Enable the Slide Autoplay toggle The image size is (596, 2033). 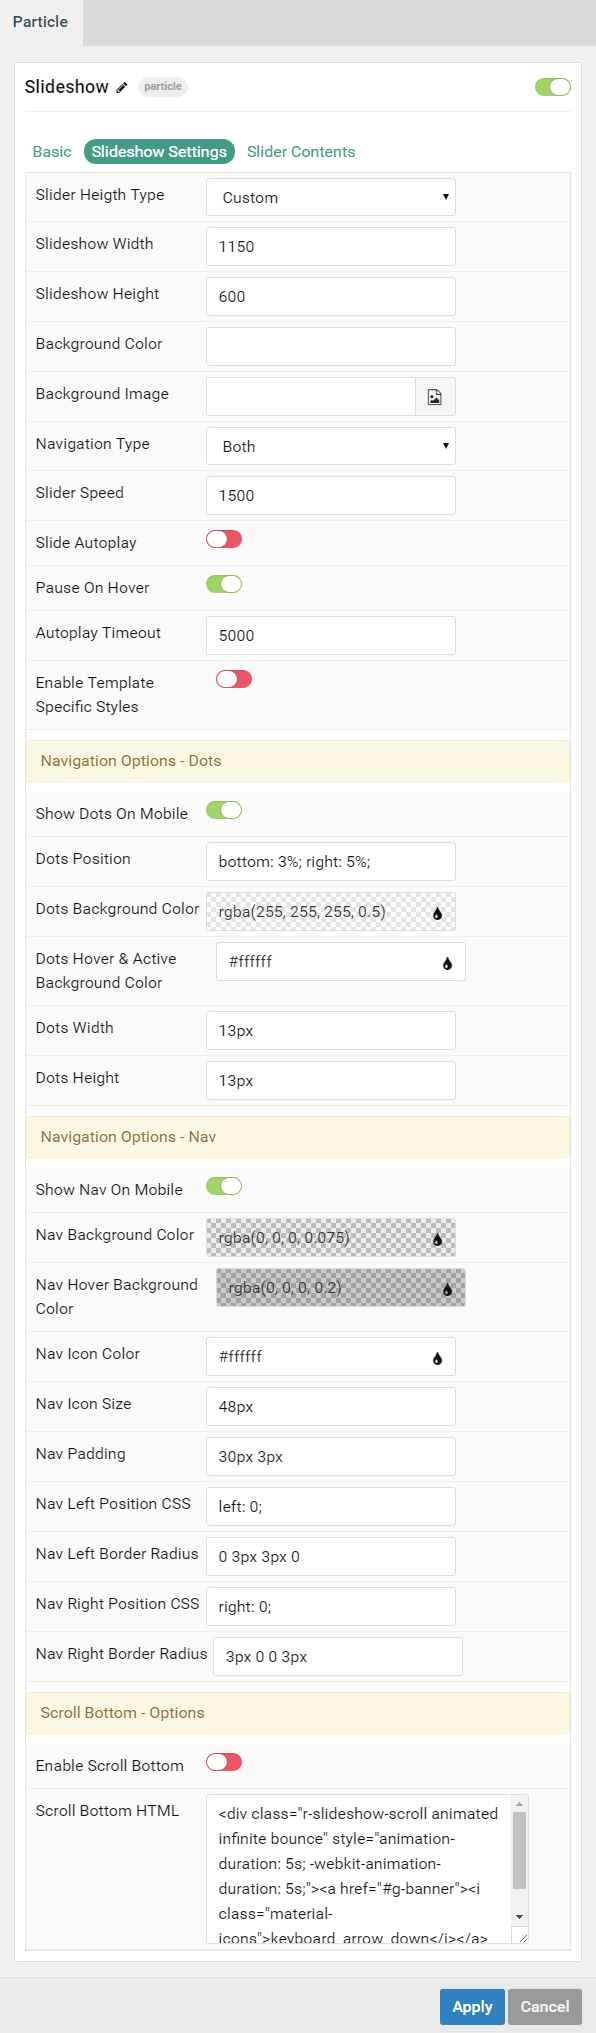pyautogui.click(x=224, y=539)
